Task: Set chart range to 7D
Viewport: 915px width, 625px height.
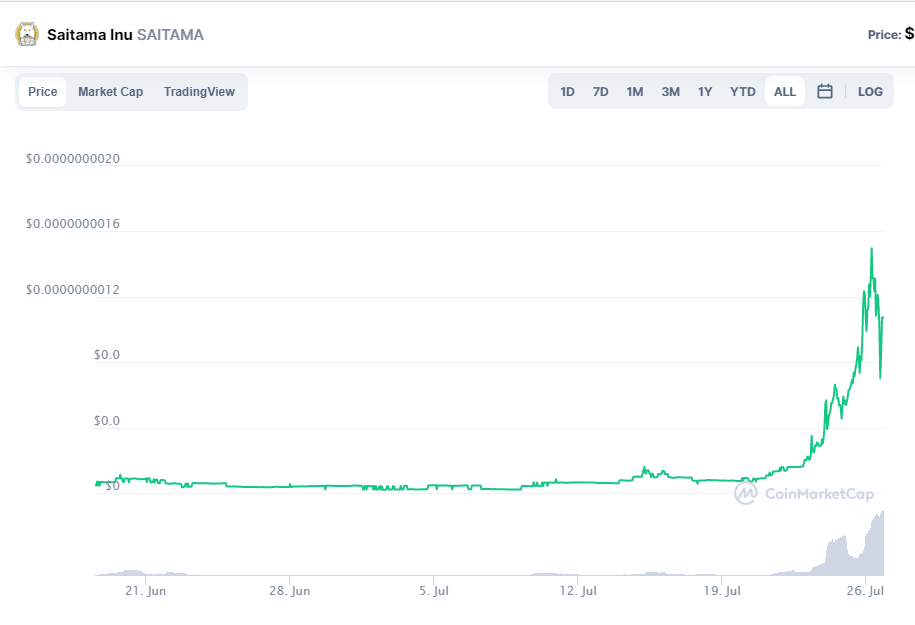Action: tap(600, 92)
